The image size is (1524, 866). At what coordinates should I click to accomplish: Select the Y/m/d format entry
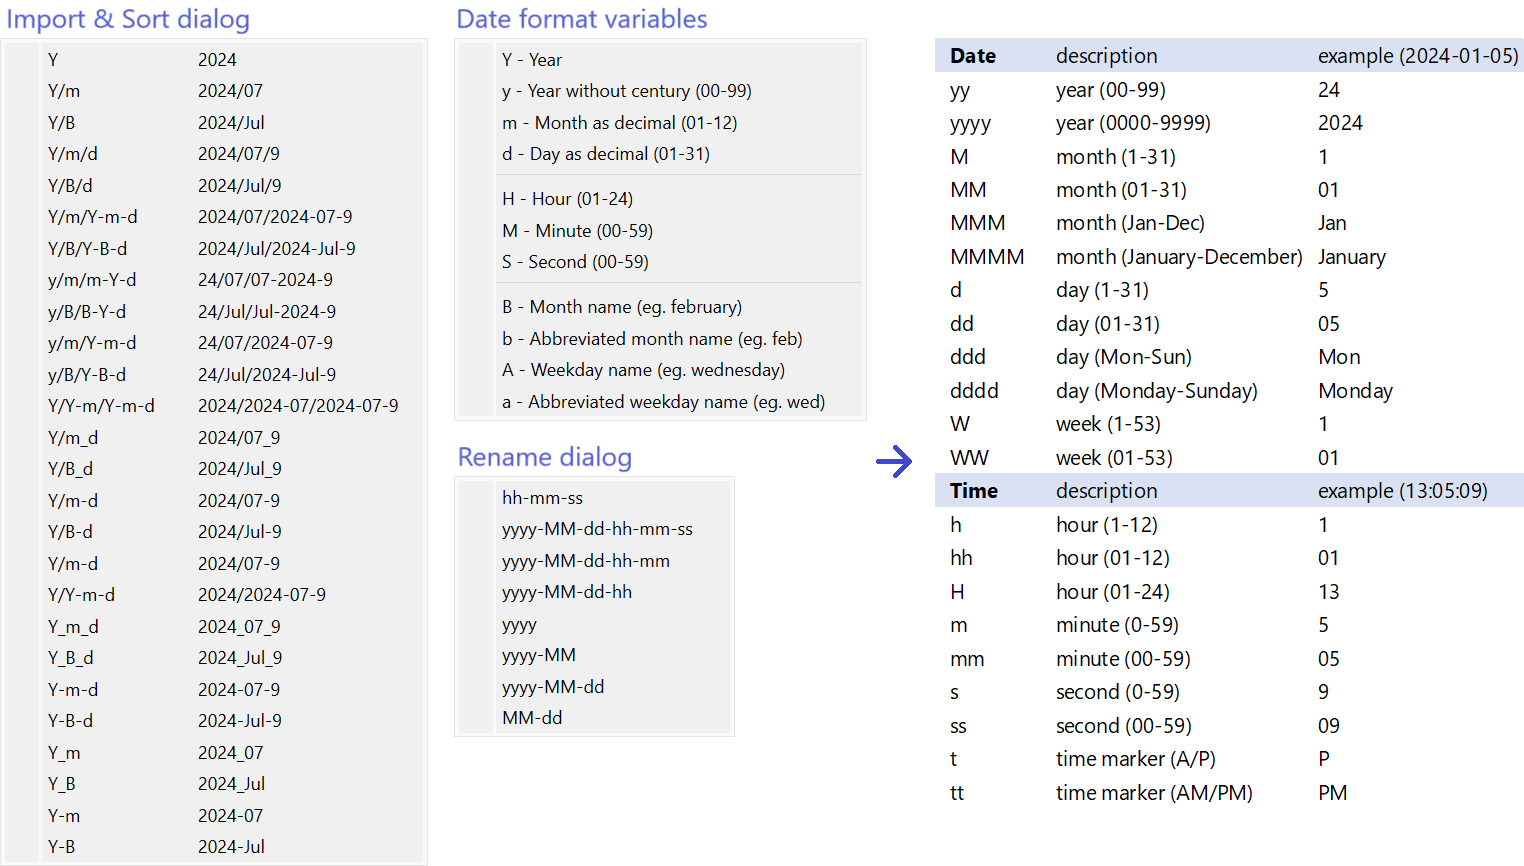coord(73,154)
